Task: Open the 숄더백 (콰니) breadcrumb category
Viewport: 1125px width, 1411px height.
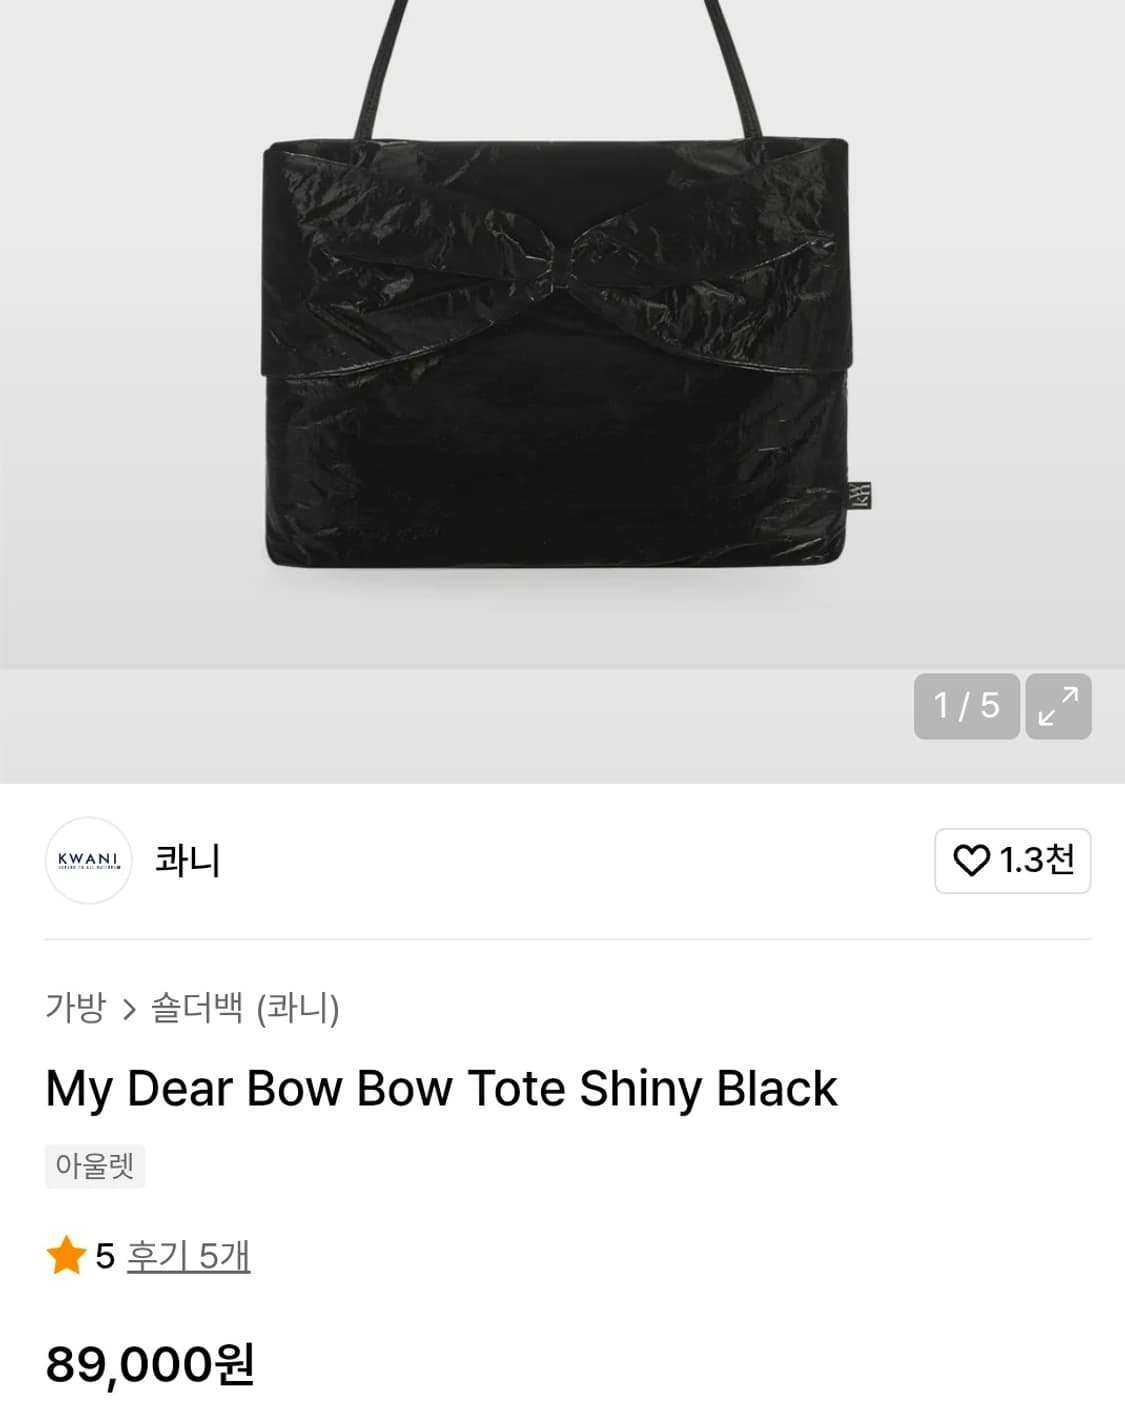Action: pyautogui.click(x=245, y=1008)
